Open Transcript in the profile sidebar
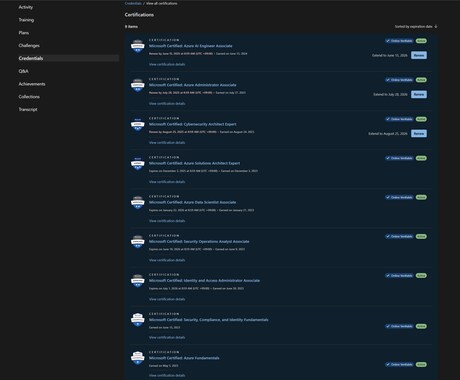The image size is (460, 380). point(28,109)
